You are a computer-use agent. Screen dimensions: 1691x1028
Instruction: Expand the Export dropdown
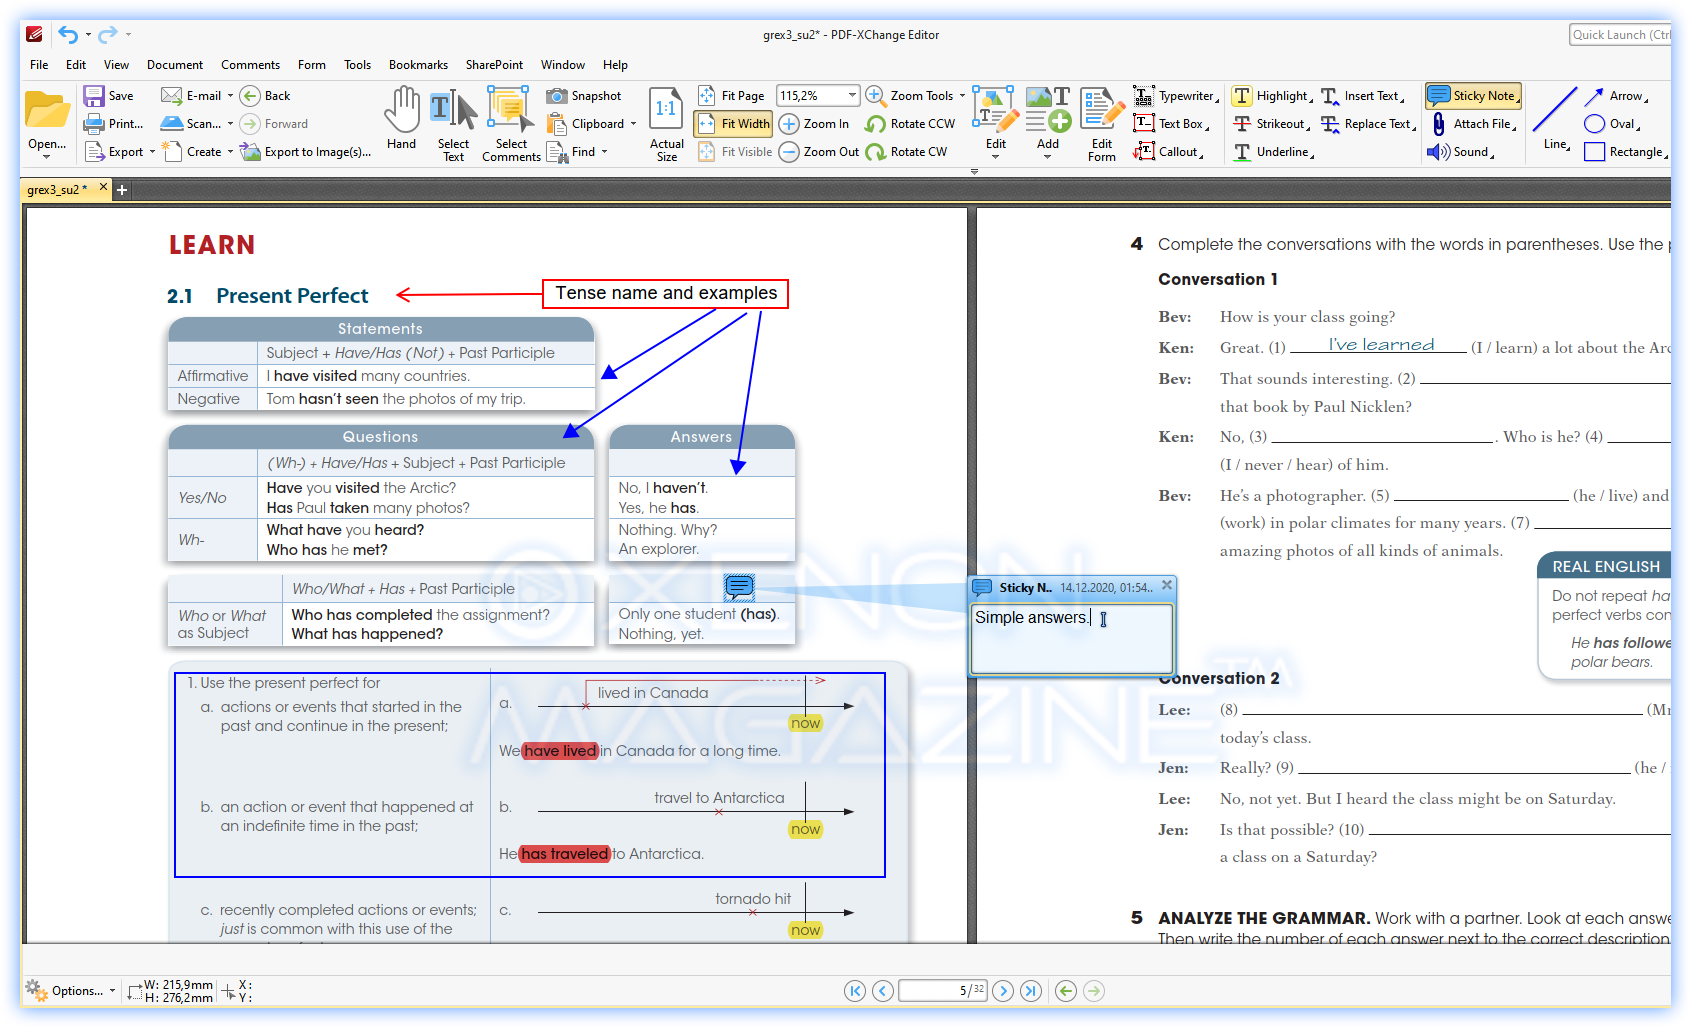[152, 152]
